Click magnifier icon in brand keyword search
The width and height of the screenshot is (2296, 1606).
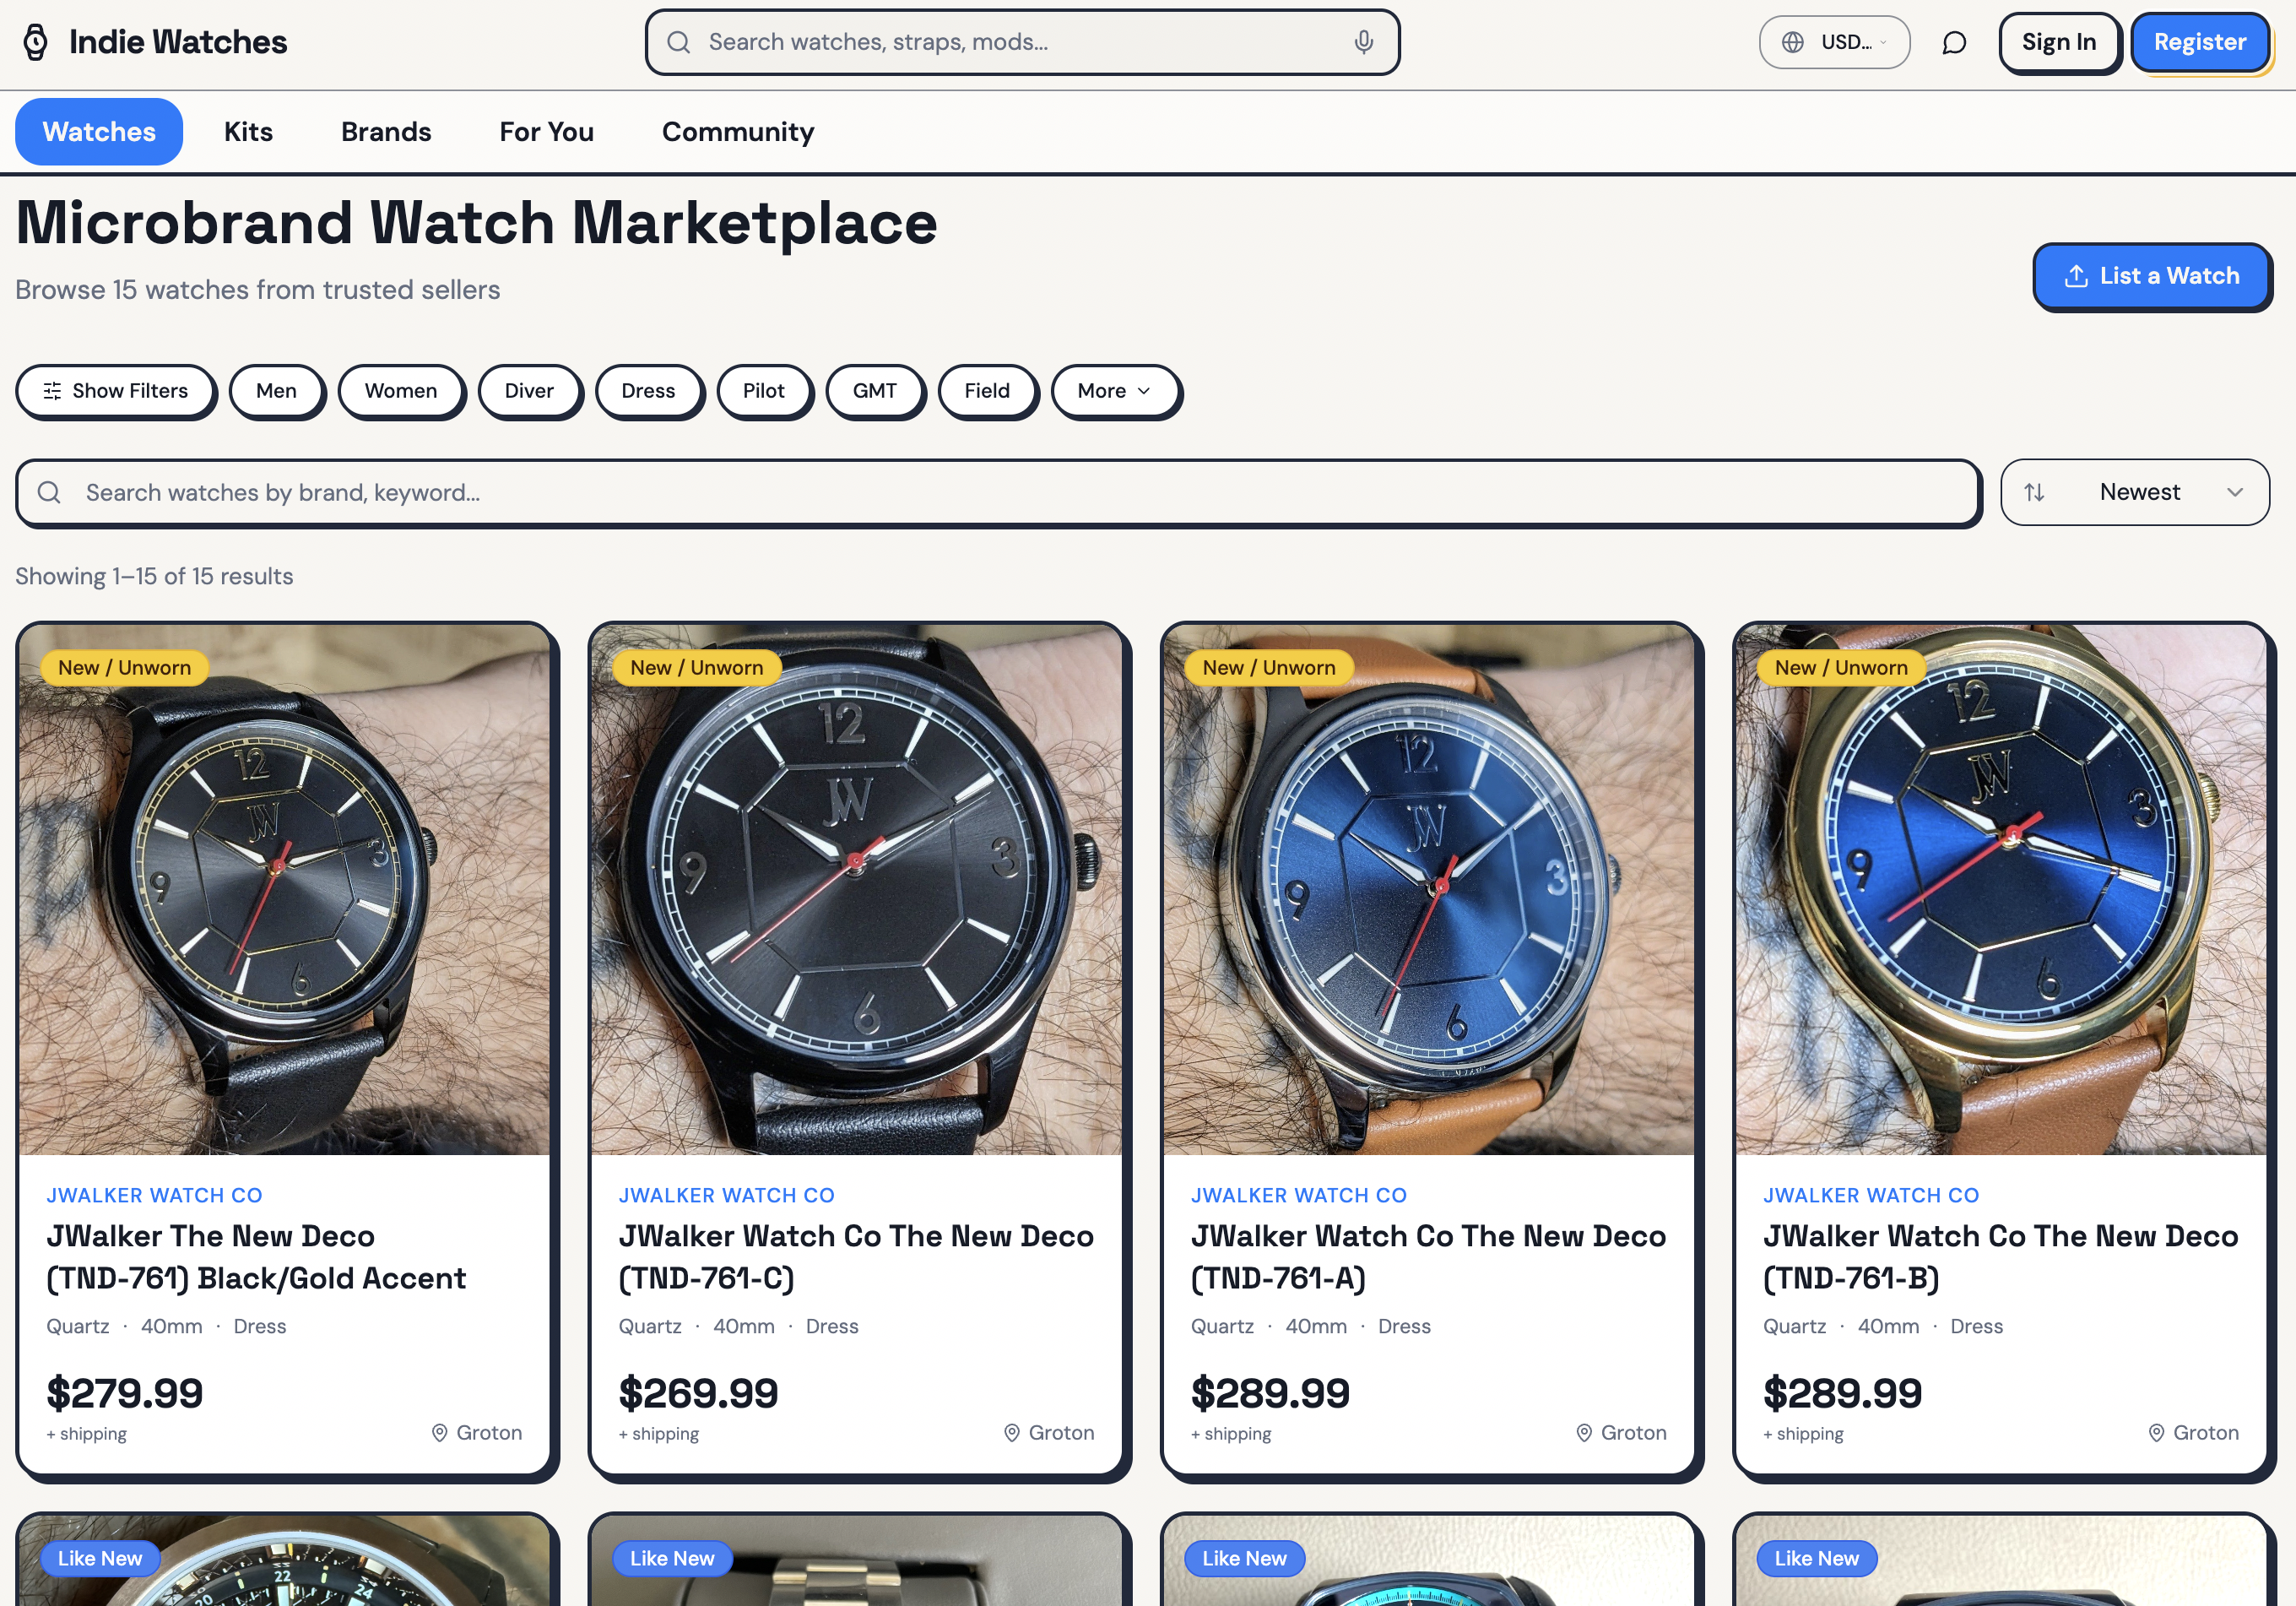tap(49, 492)
